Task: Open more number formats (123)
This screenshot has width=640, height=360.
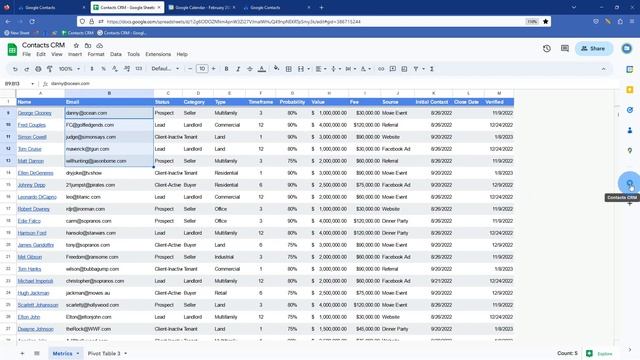Action: (x=139, y=69)
